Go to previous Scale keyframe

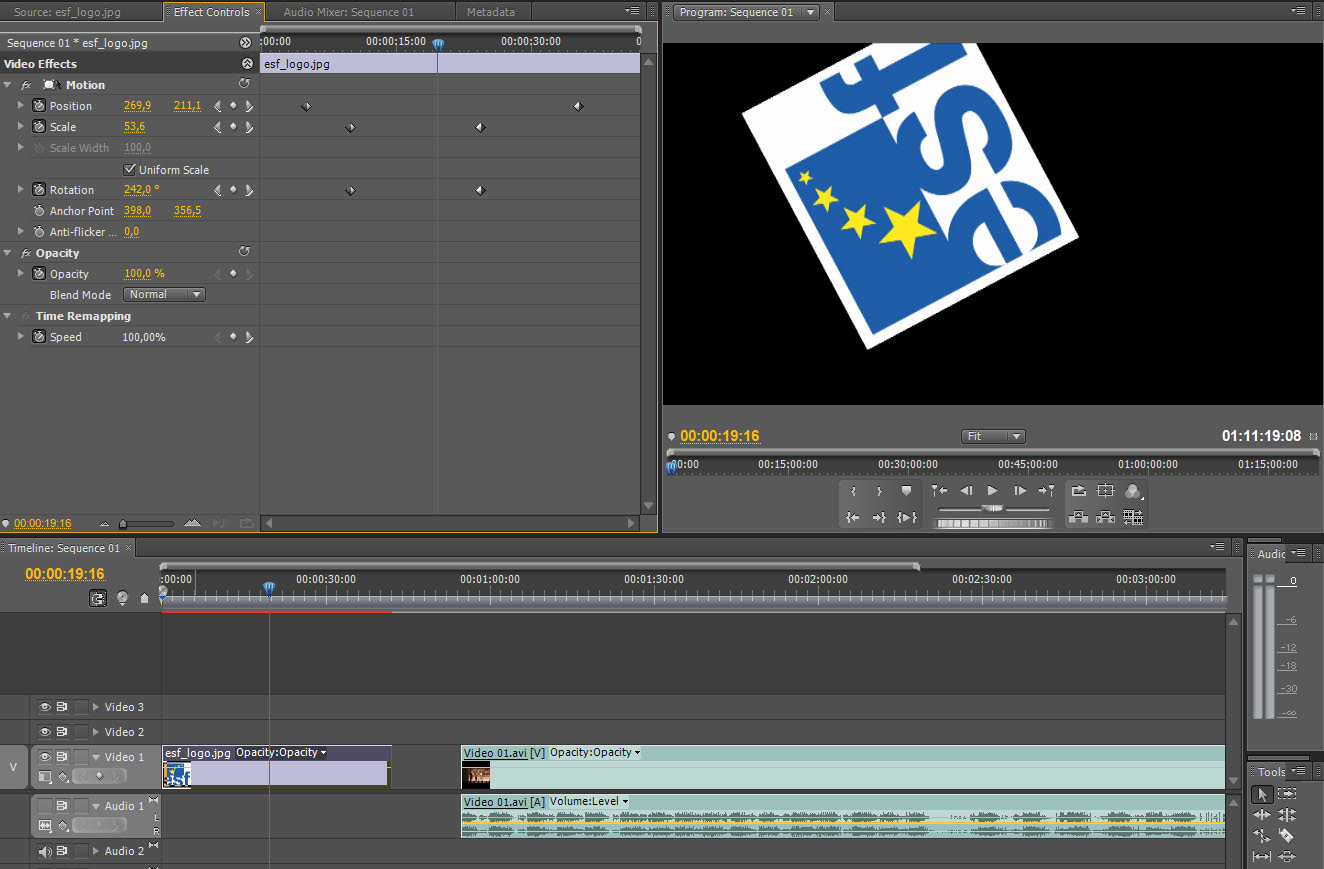click(x=218, y=126)
